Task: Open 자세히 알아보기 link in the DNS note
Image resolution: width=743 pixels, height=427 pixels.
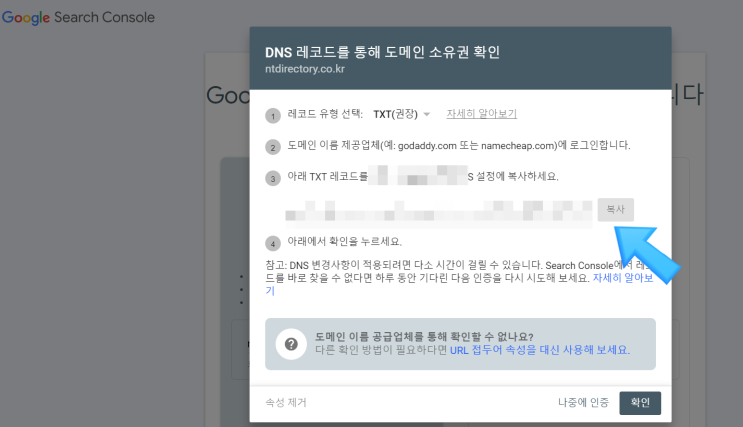Action: [x=623, y=278]
